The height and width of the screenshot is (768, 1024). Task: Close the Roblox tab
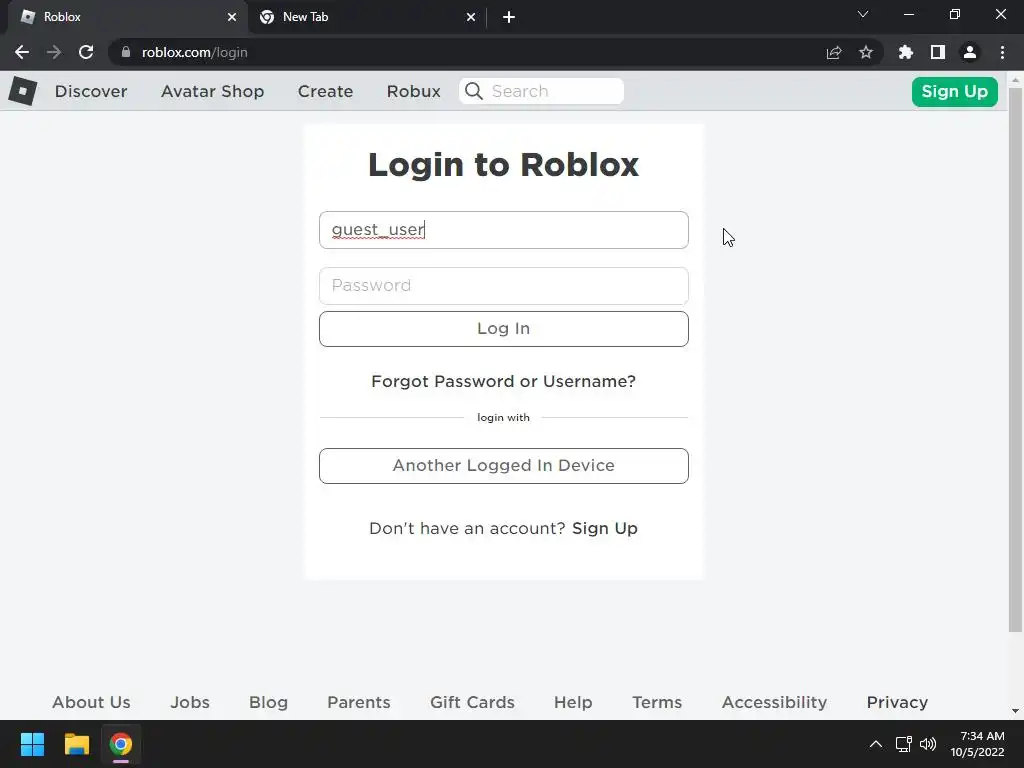(x=232, y=17)
